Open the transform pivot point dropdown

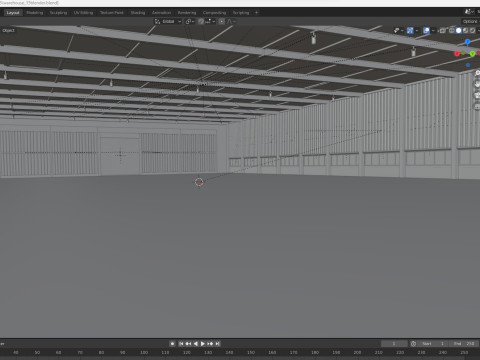[x=190, y=21]
